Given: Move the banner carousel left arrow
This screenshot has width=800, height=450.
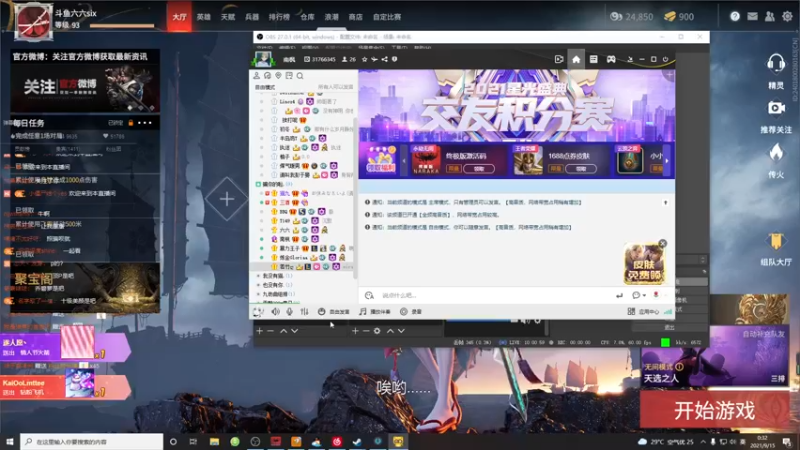Looking at the screenshot, I should (404, 161).
